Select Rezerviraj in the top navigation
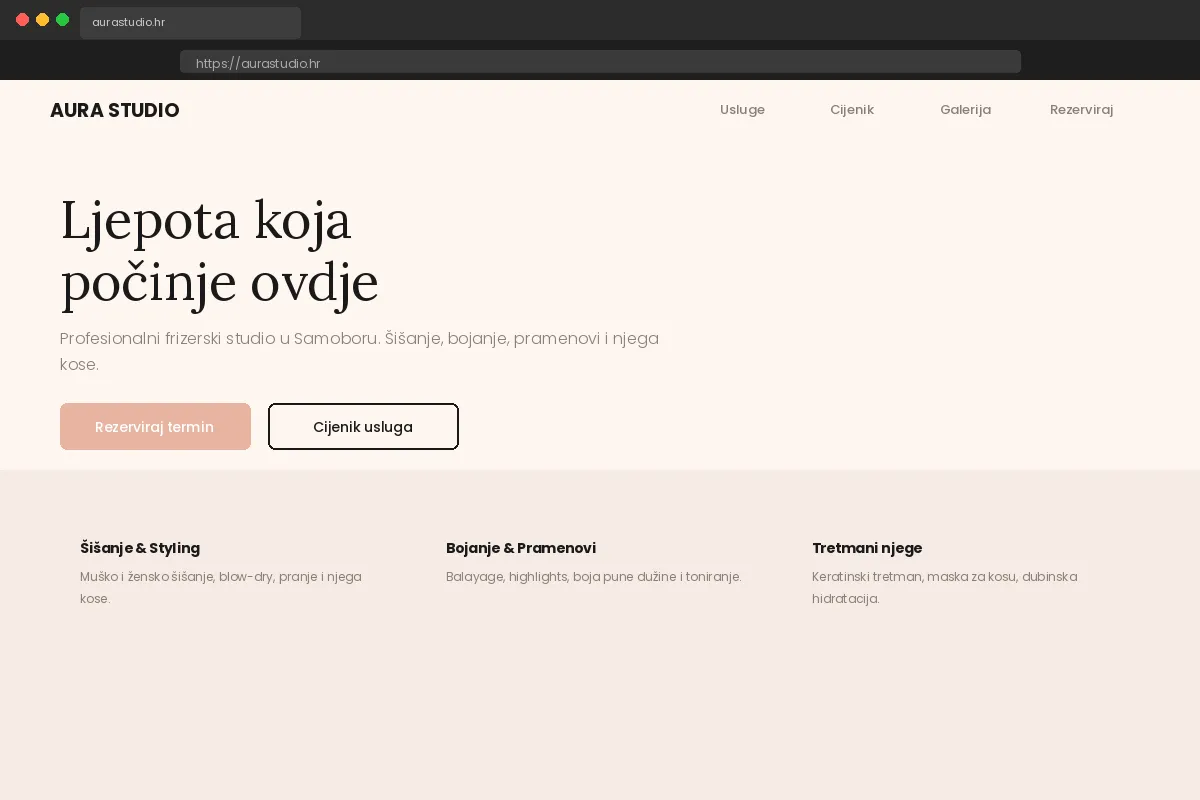Image resolution: width=1200 pixels, height=800 pixels. [1081, 110]
